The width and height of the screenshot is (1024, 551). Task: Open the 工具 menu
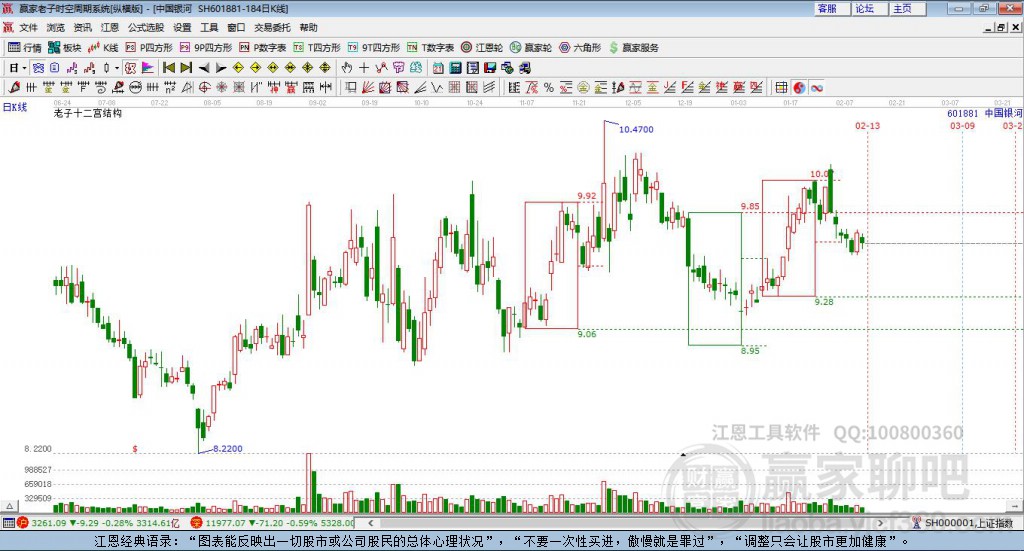[x=209, y=27]
